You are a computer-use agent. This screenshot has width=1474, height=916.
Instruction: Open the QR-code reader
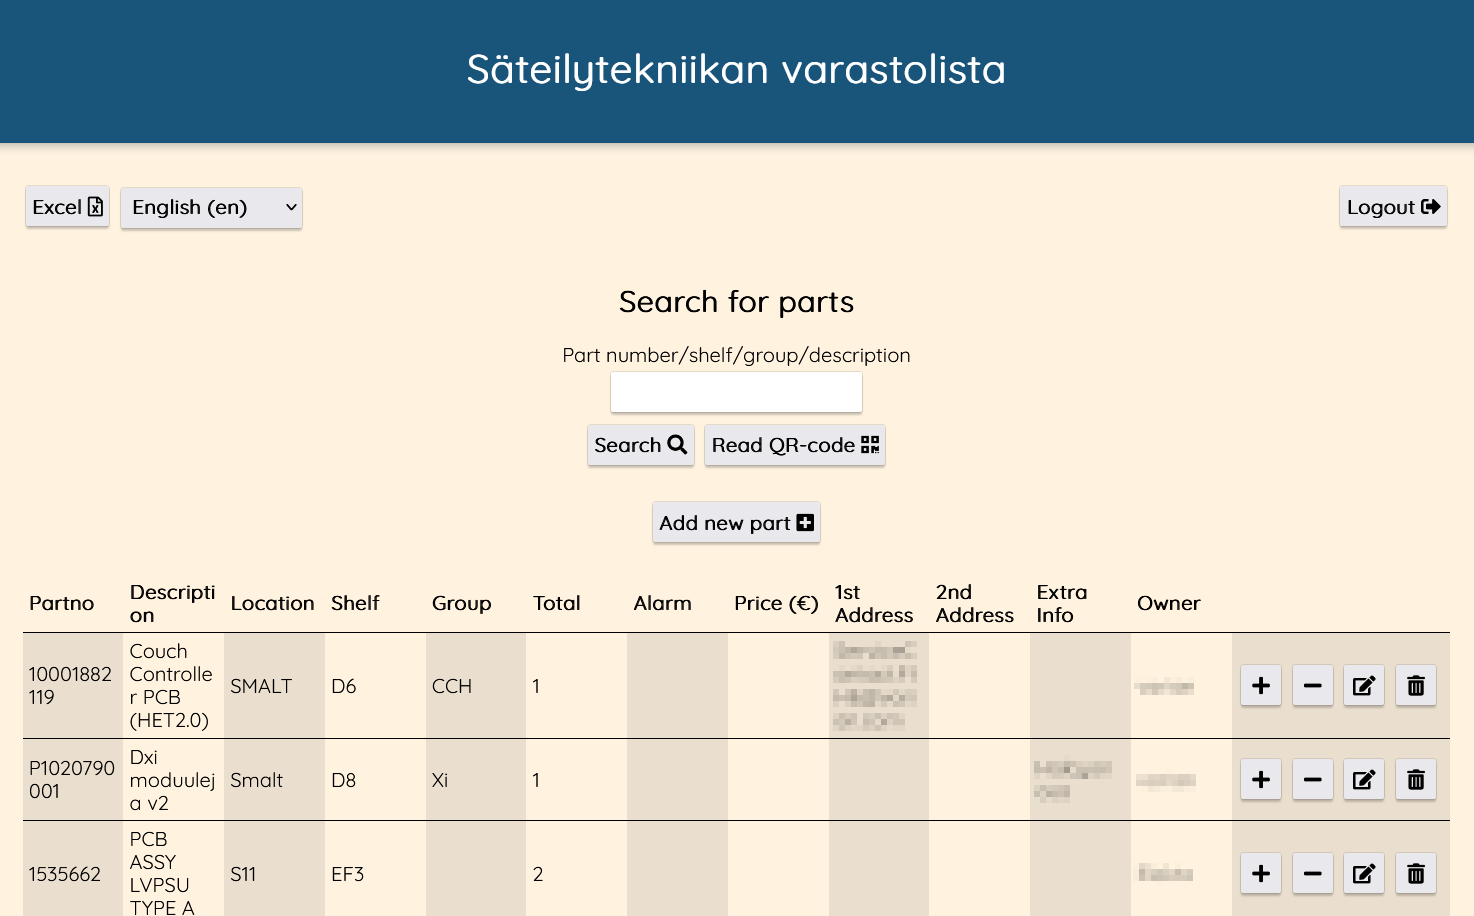794,445
